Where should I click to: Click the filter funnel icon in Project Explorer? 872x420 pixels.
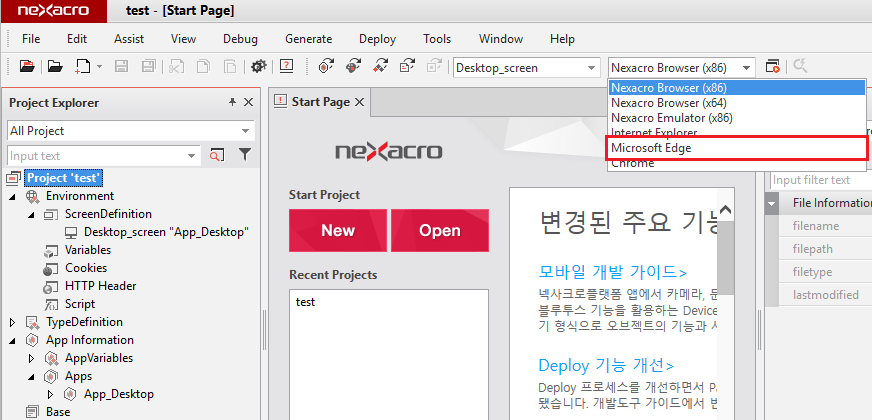coord(244,155)
